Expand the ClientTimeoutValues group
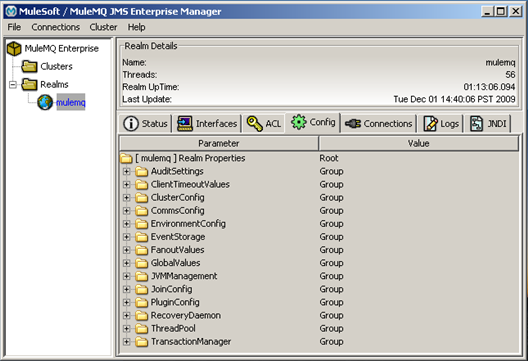 [x=126, y=185]
